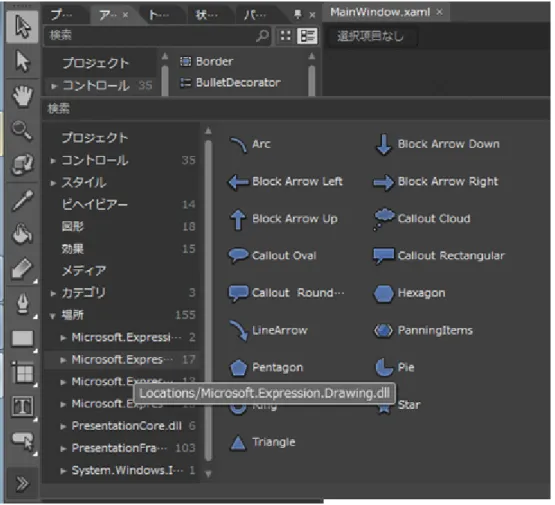Select the Camera Orbit tool

[x=22, y=164]
